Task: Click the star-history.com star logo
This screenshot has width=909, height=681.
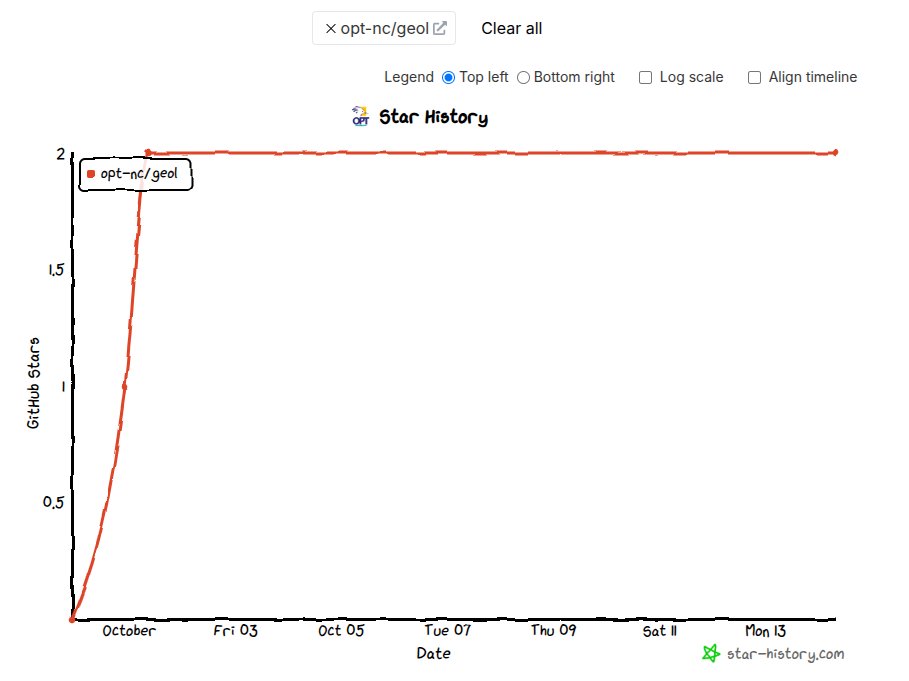Action: 711,653
